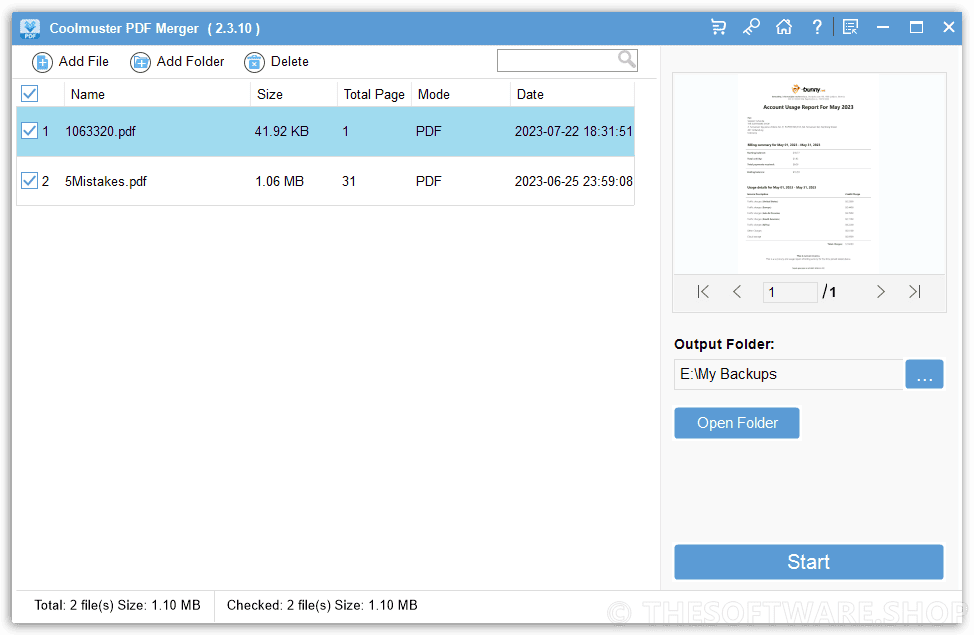Sort by the Date column header
Image resolution: width=974 pixels, height=635 pixels.
572,94
